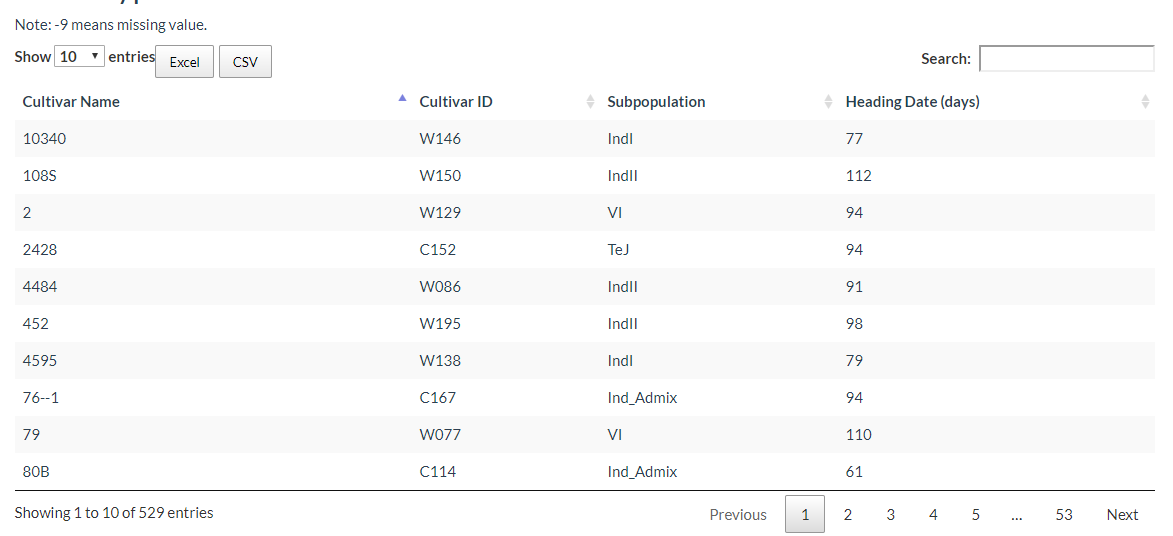Open the Show entries count dropdown
The height and width of the screenshot is (536, 1173).
click(x=79, y=56)
